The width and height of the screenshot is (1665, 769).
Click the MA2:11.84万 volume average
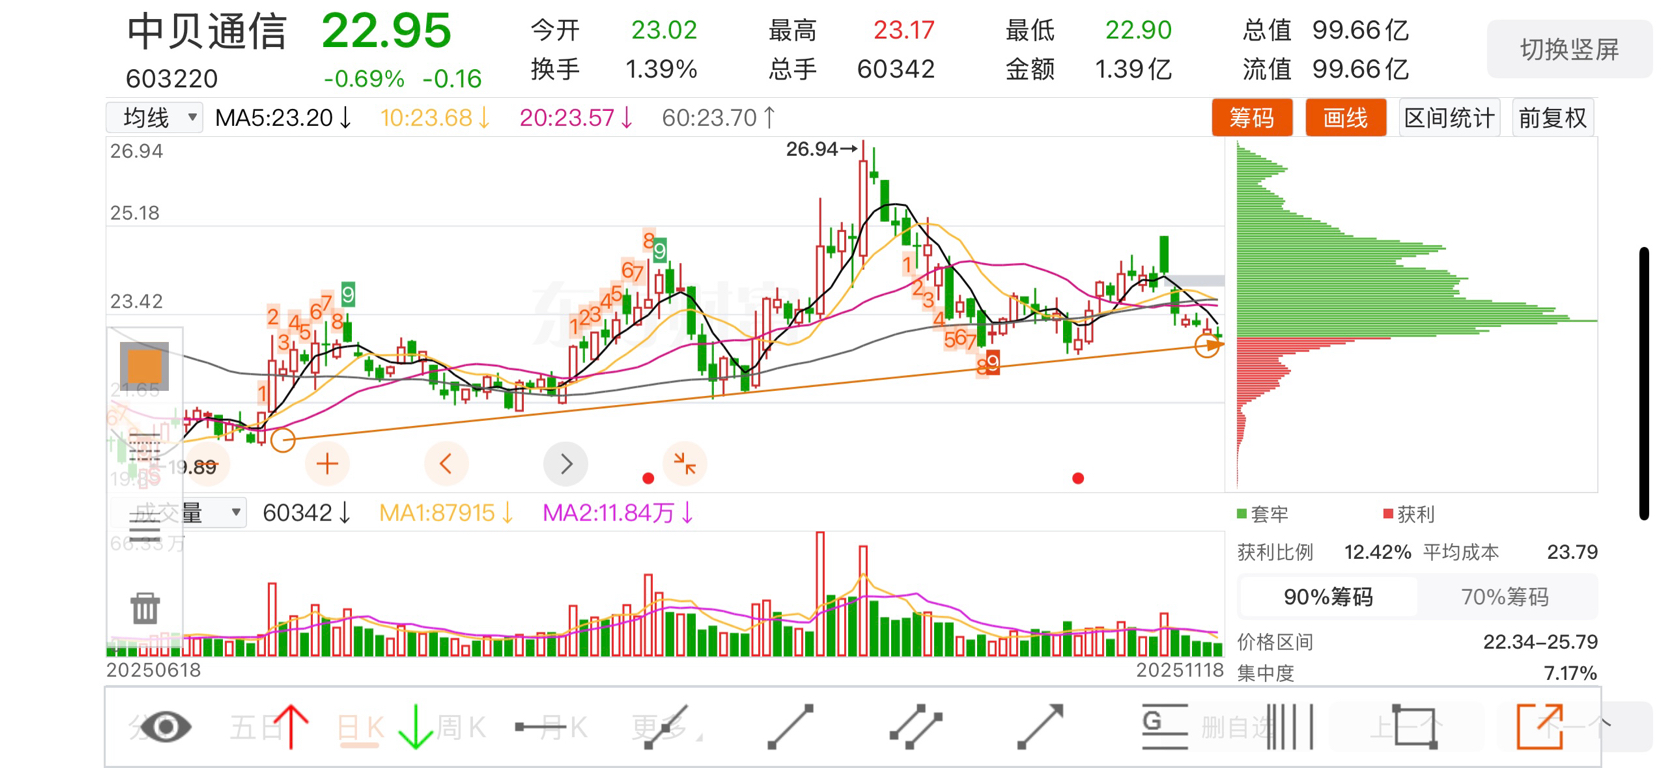tap(618, 513)
